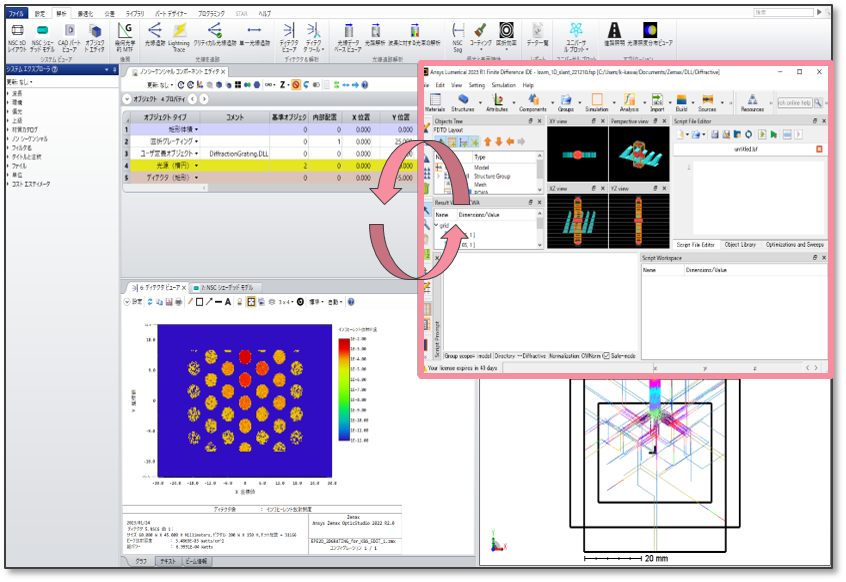The height and width of the screenshot is (582, 846).
Task: Close untitled.lsf script with red X
Action: click(x=819, y=149)
